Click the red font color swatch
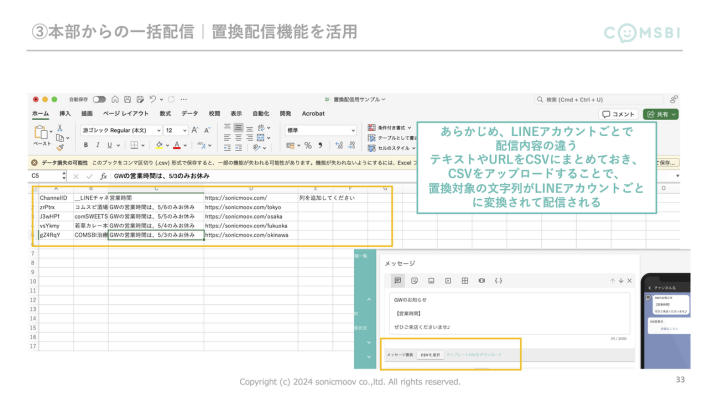The width and height of the screenshot is (708, 398). point(177,145)
